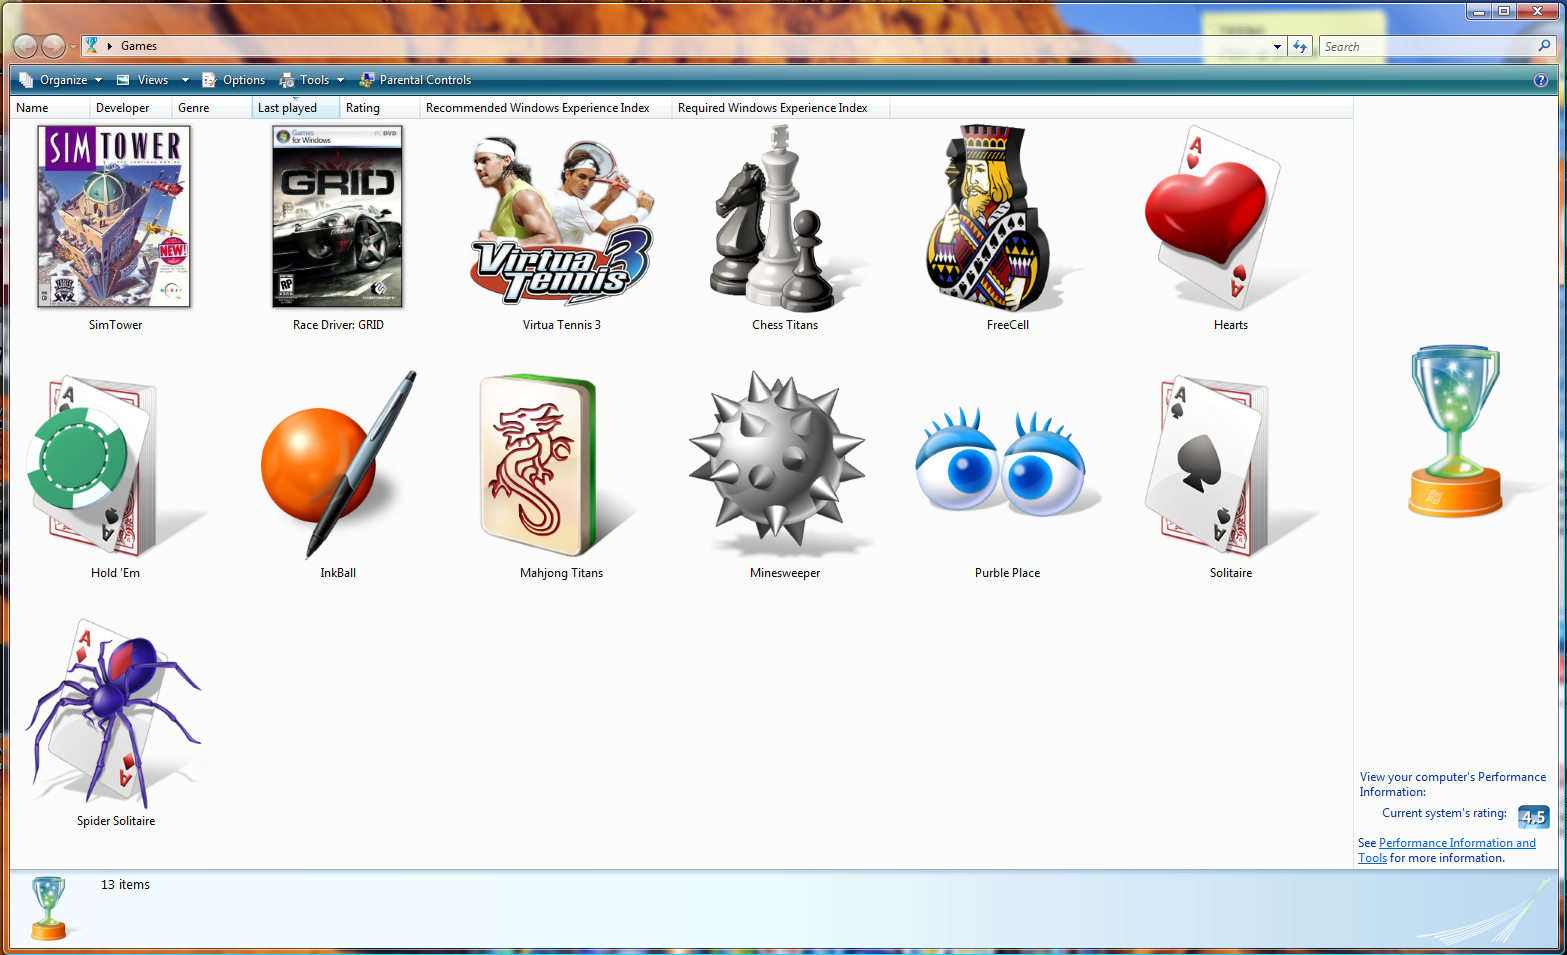Open the address bar history dropdown
This screenshot has width=1567, height=955.
click(x=1277, y=47)
